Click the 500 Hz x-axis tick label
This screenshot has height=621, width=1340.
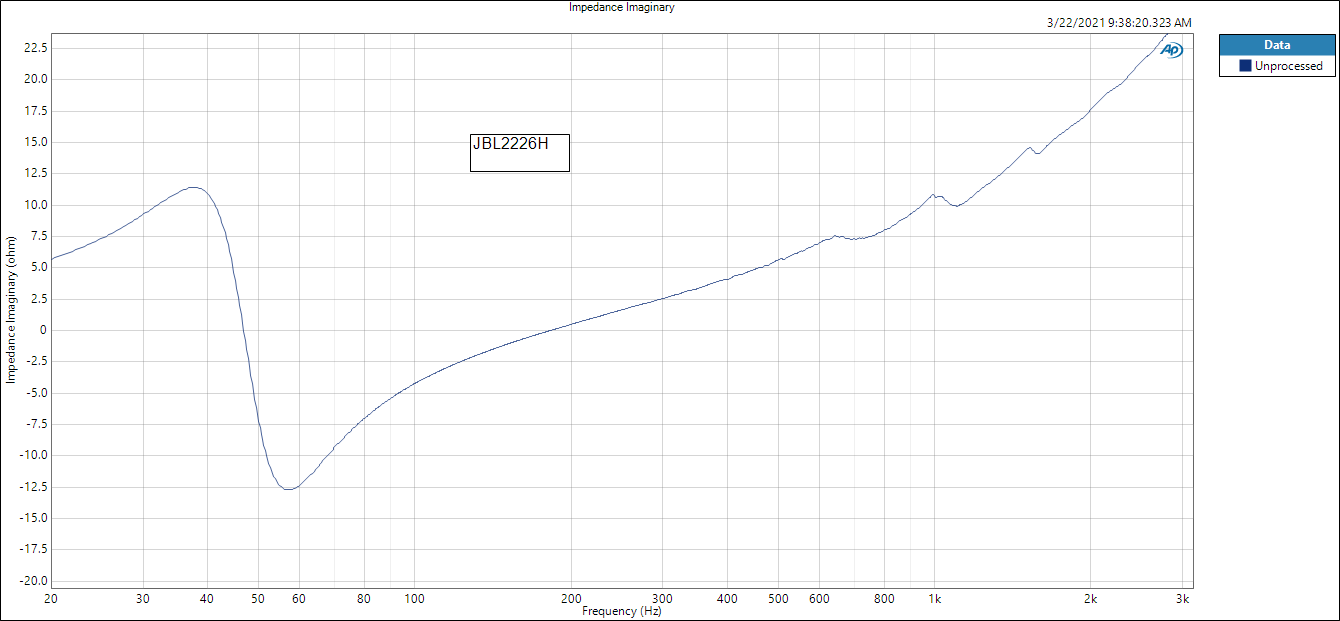[778, 599]
